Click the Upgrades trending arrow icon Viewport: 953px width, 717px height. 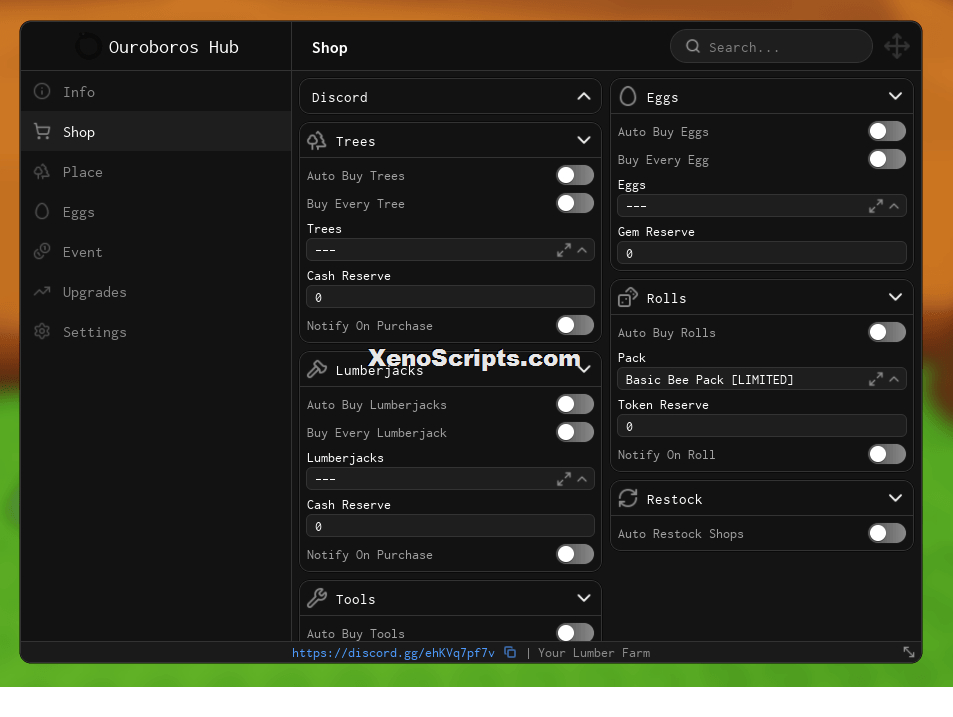(42, 291)
